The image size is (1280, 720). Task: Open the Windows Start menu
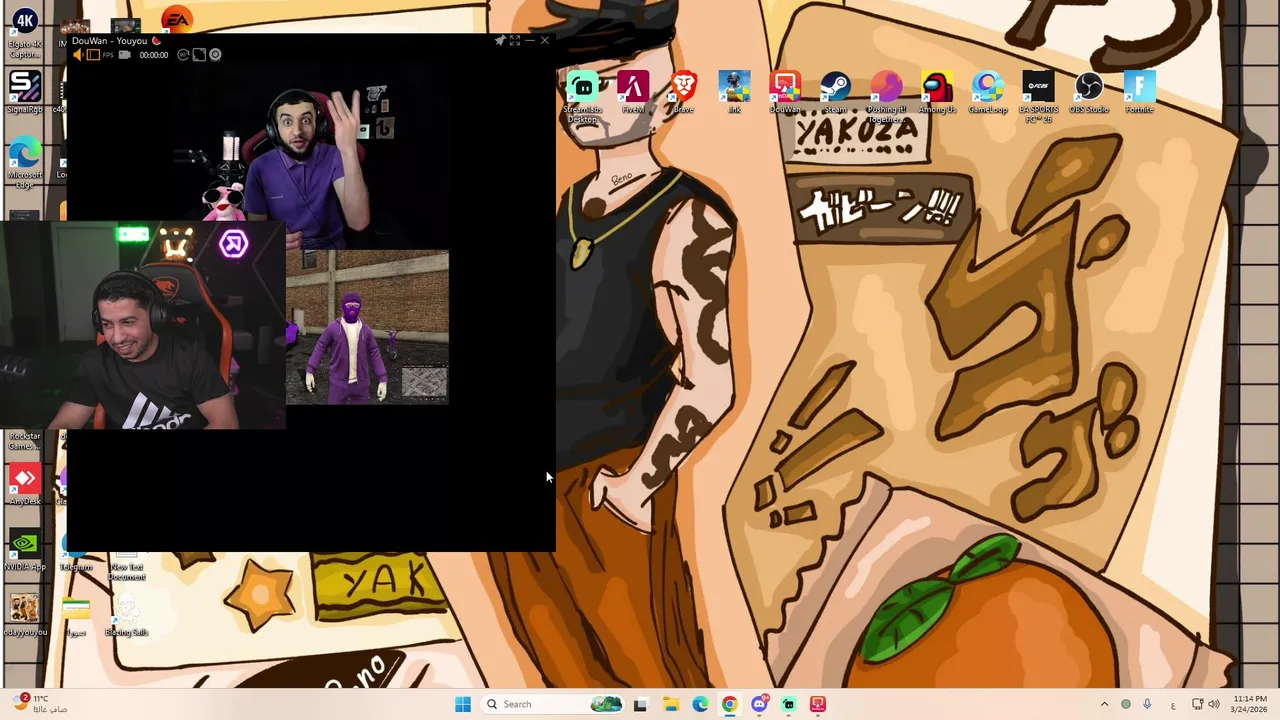point(463,704)
